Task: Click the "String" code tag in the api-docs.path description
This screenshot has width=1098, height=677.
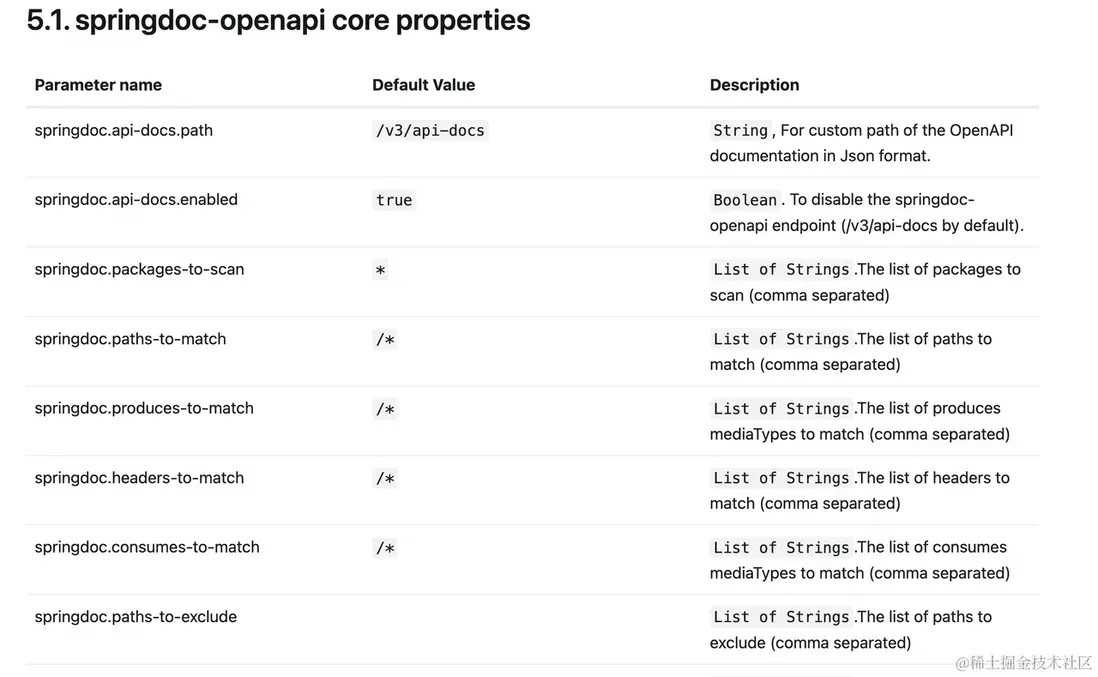Action: coord(740,130)
